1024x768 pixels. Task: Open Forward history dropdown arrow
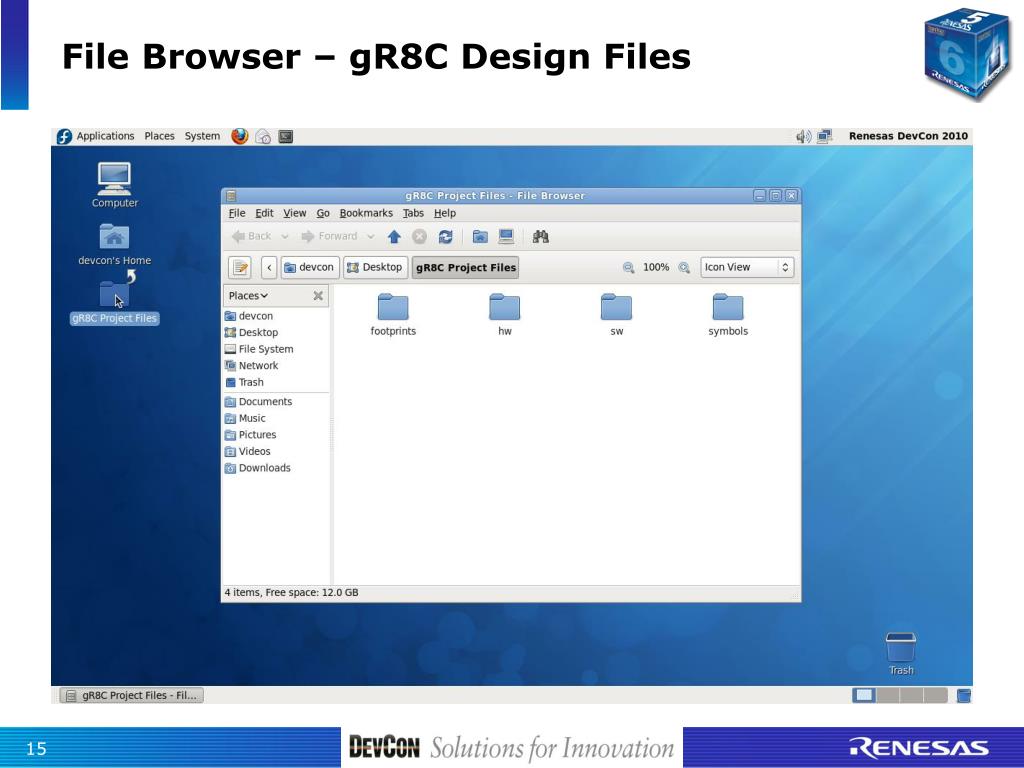[370, 236]
